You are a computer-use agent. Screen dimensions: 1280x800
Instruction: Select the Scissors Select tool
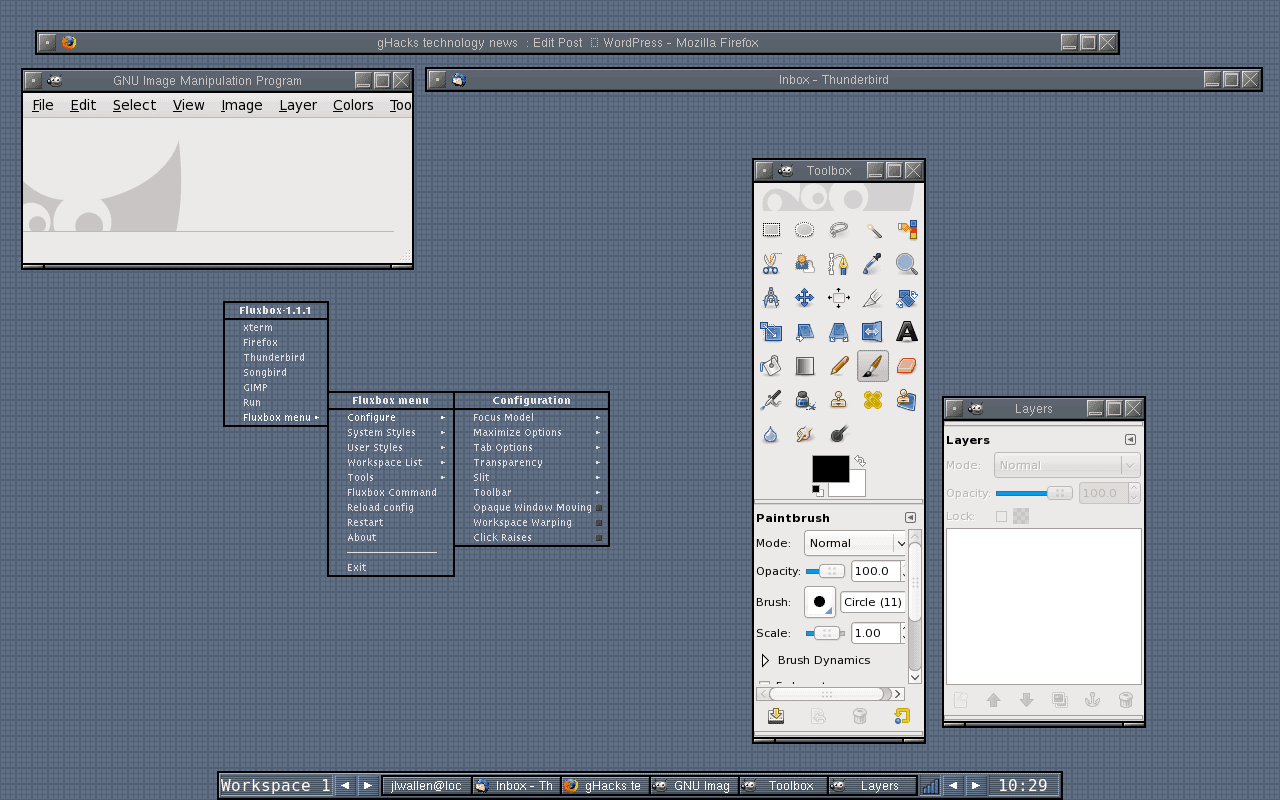tap(771, 264)
